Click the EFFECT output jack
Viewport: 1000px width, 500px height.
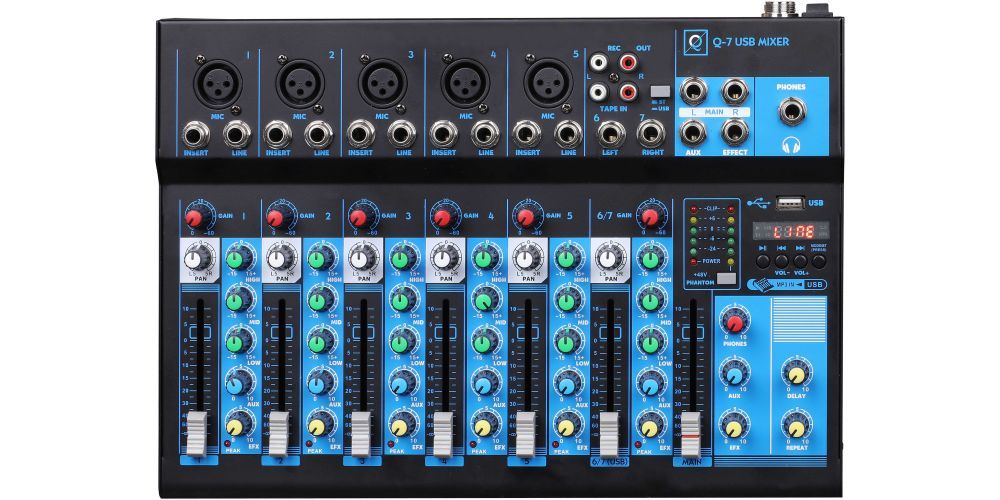[x=735, y=132]
